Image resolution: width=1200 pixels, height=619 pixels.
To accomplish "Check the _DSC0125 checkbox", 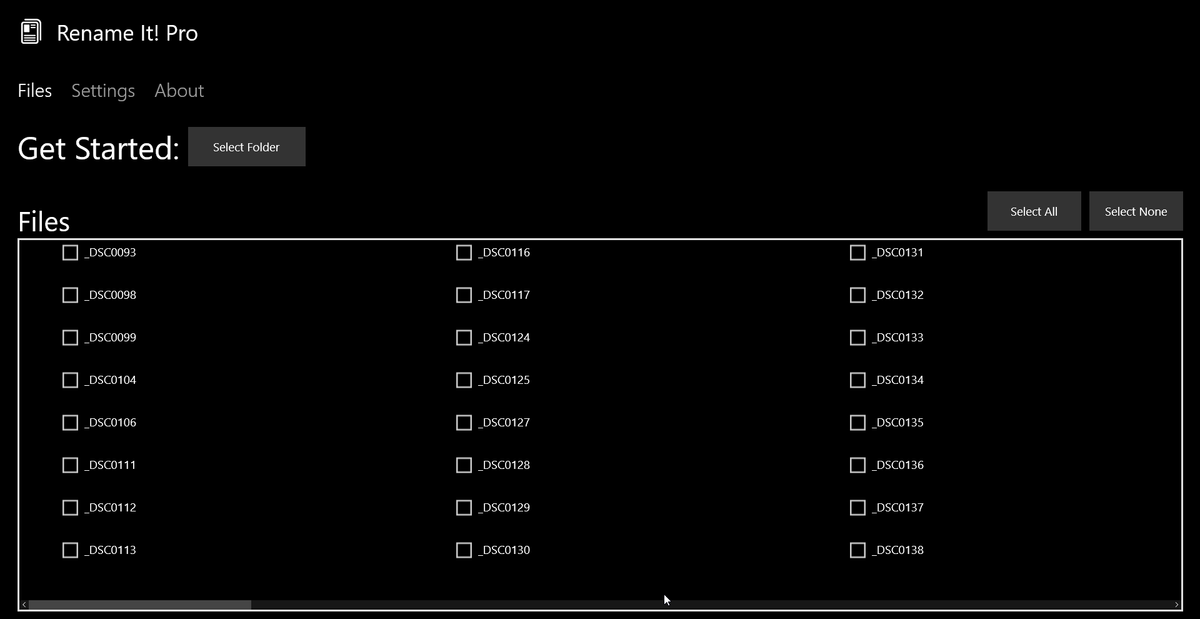I will point(463,379).
